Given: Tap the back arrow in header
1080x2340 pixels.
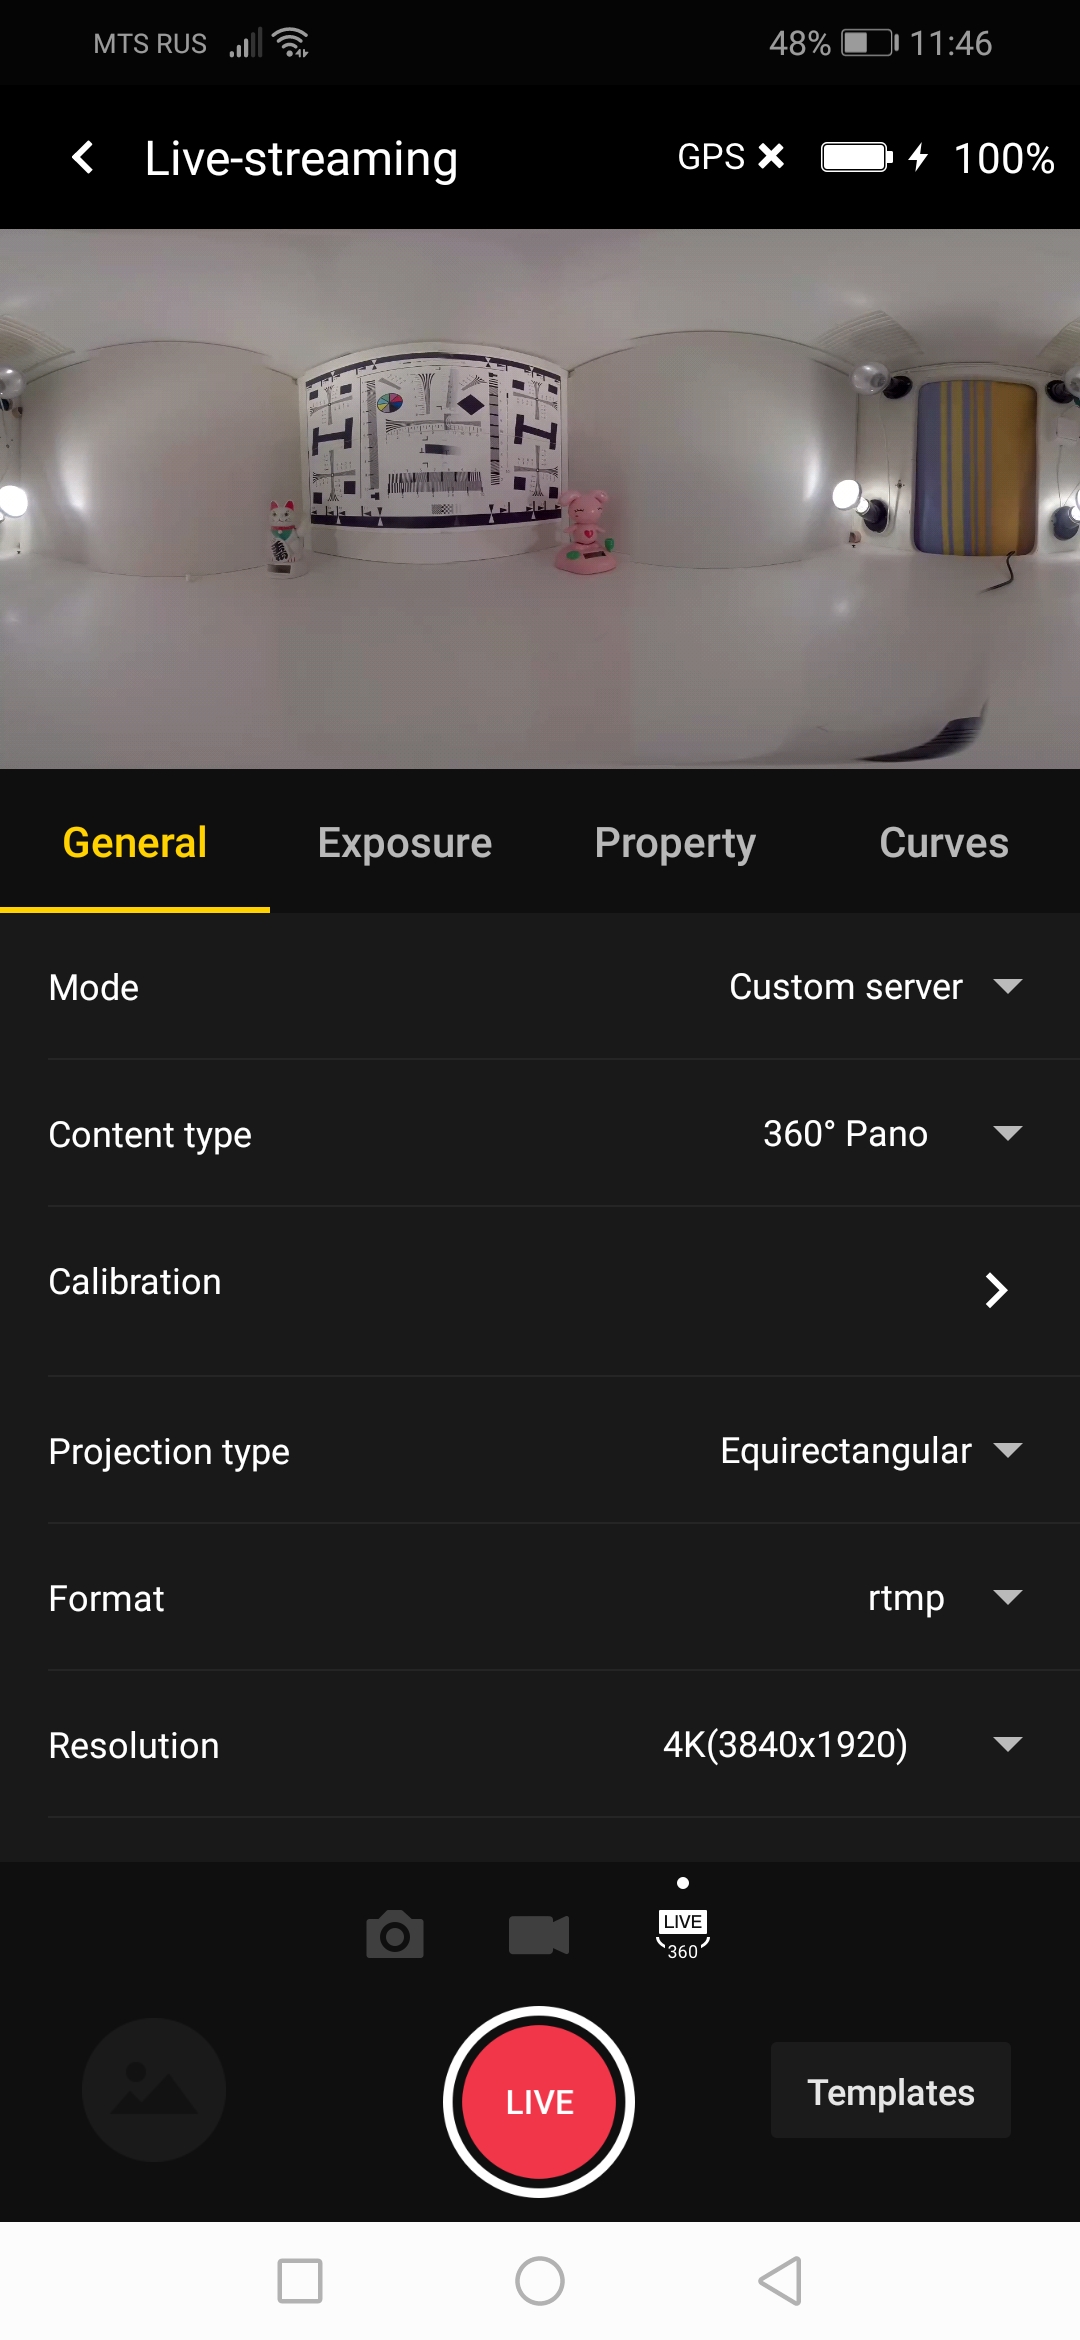Looking at the screenshot, I should click(x=83, y=158).
